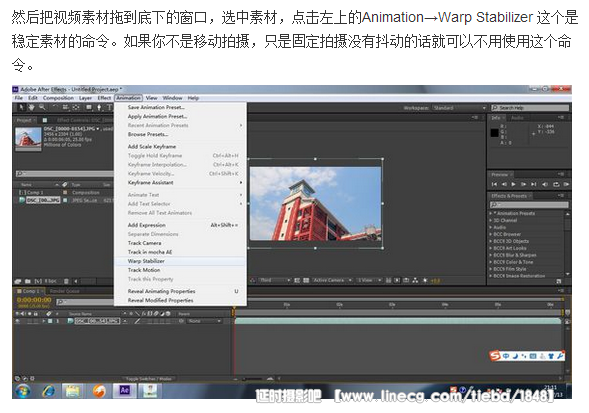Click the Effects & Presets search field
The width and height of the screenshot is (589, 413).
pos(529,205)
